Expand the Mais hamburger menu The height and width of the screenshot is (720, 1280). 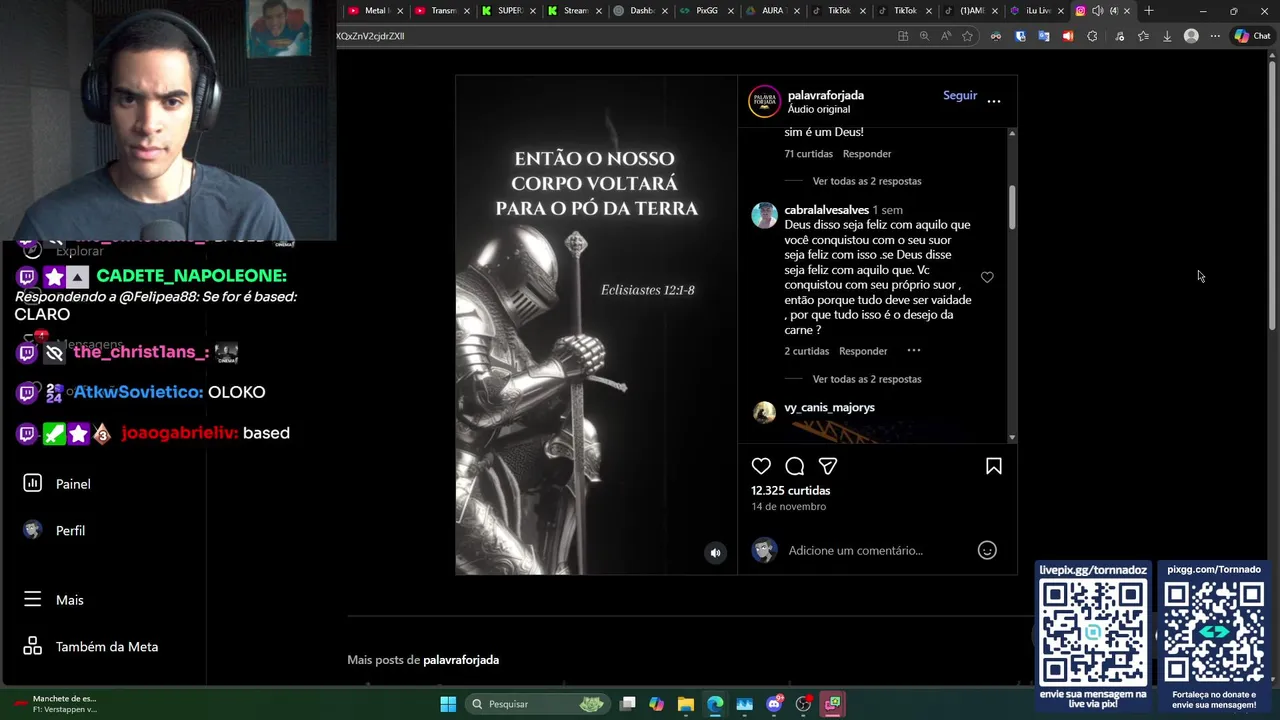click(x=55, y=600)
